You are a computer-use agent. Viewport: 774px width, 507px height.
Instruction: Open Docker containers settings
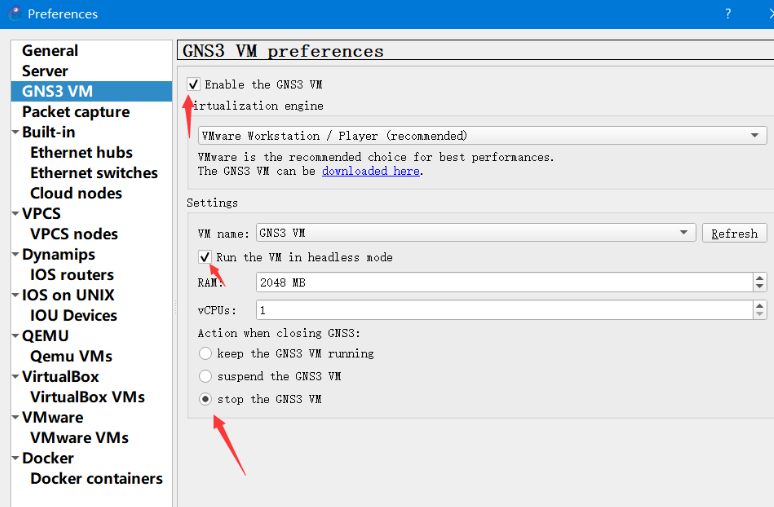click(96, 478)
